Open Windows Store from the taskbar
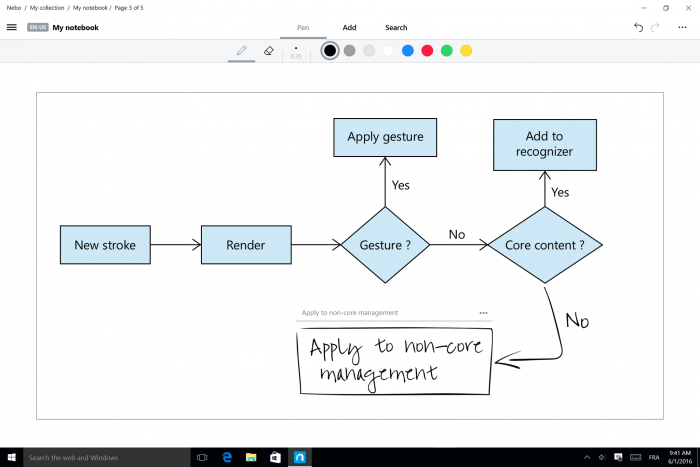This screenshot has height=467, width=700. pyautogui.click(x=275, y=457)
